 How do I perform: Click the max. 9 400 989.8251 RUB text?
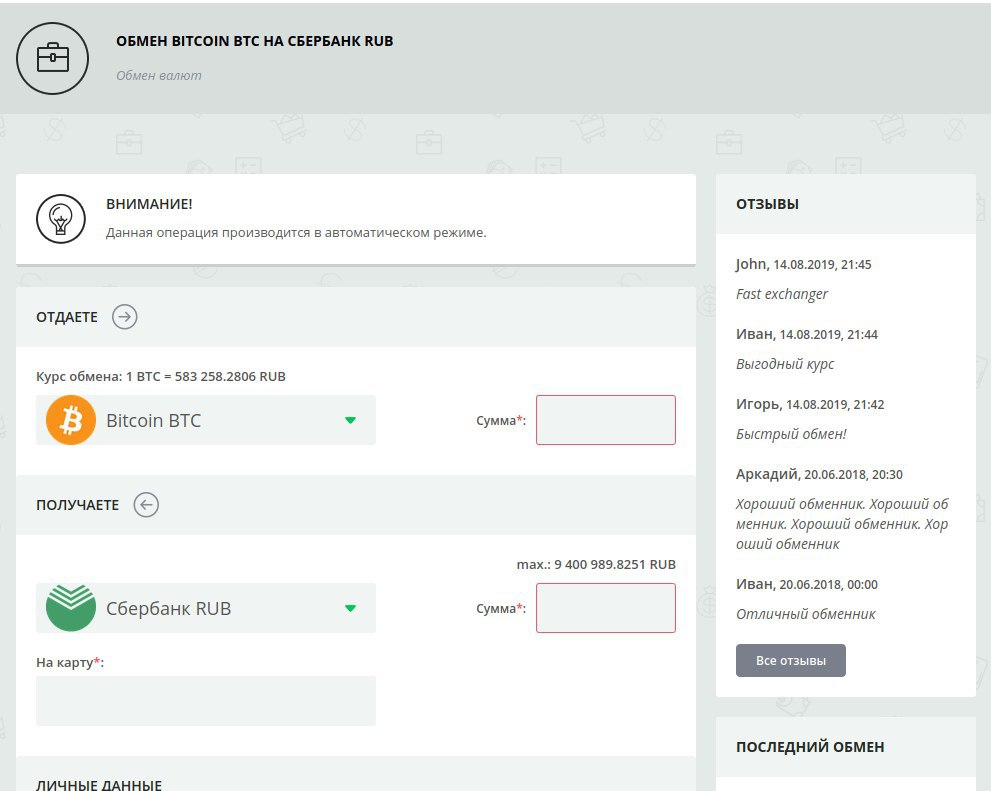coord(596,564)
